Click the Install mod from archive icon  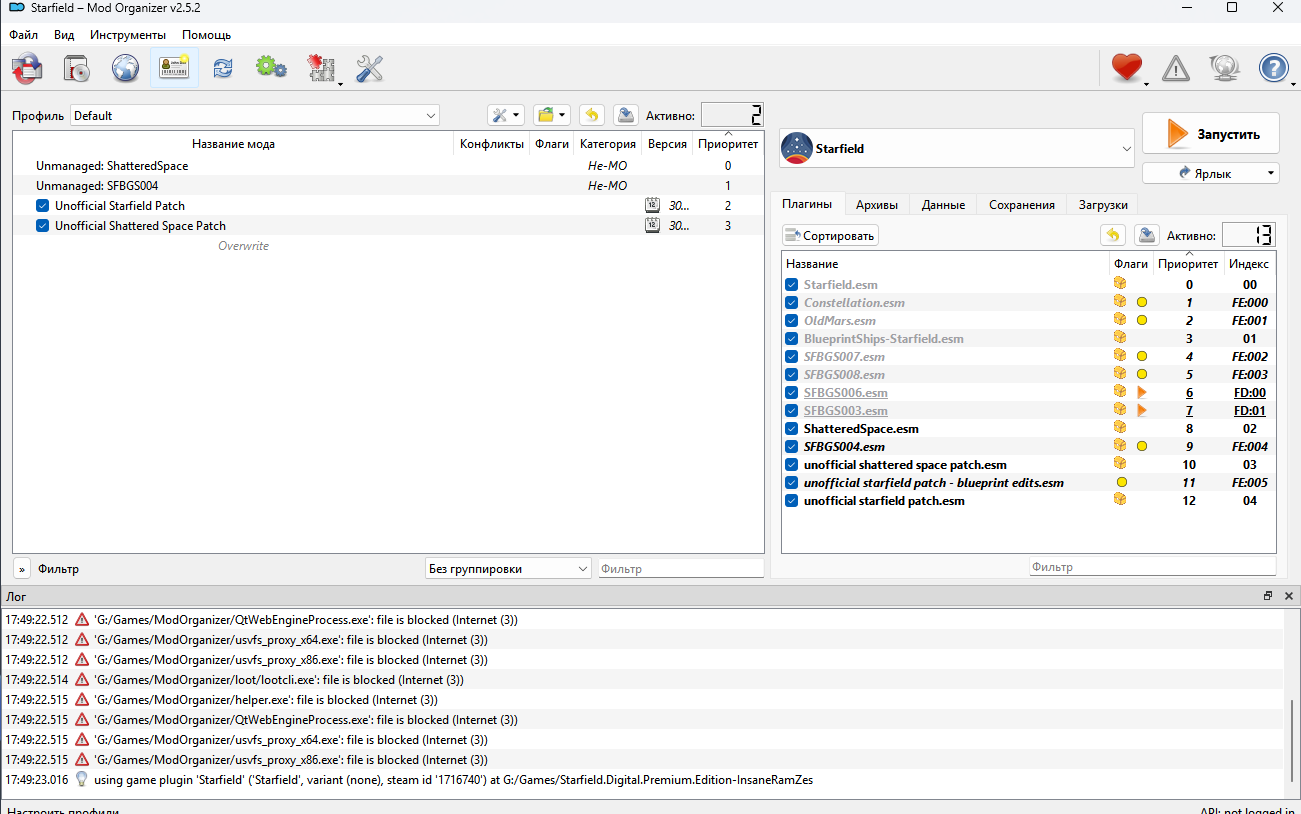(x=27, y=68)
